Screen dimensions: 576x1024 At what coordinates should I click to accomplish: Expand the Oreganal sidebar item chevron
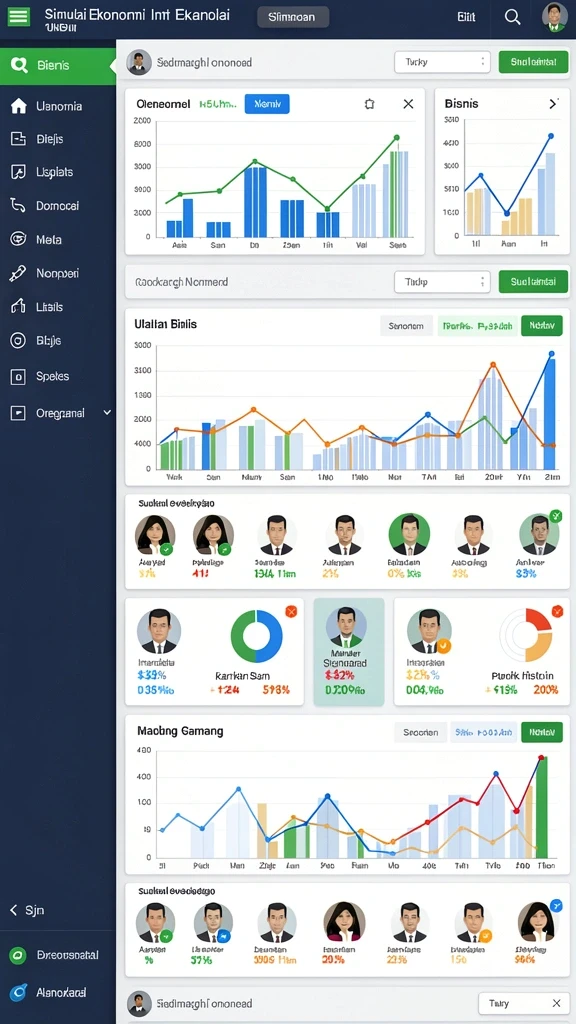(x=107, y=413)
